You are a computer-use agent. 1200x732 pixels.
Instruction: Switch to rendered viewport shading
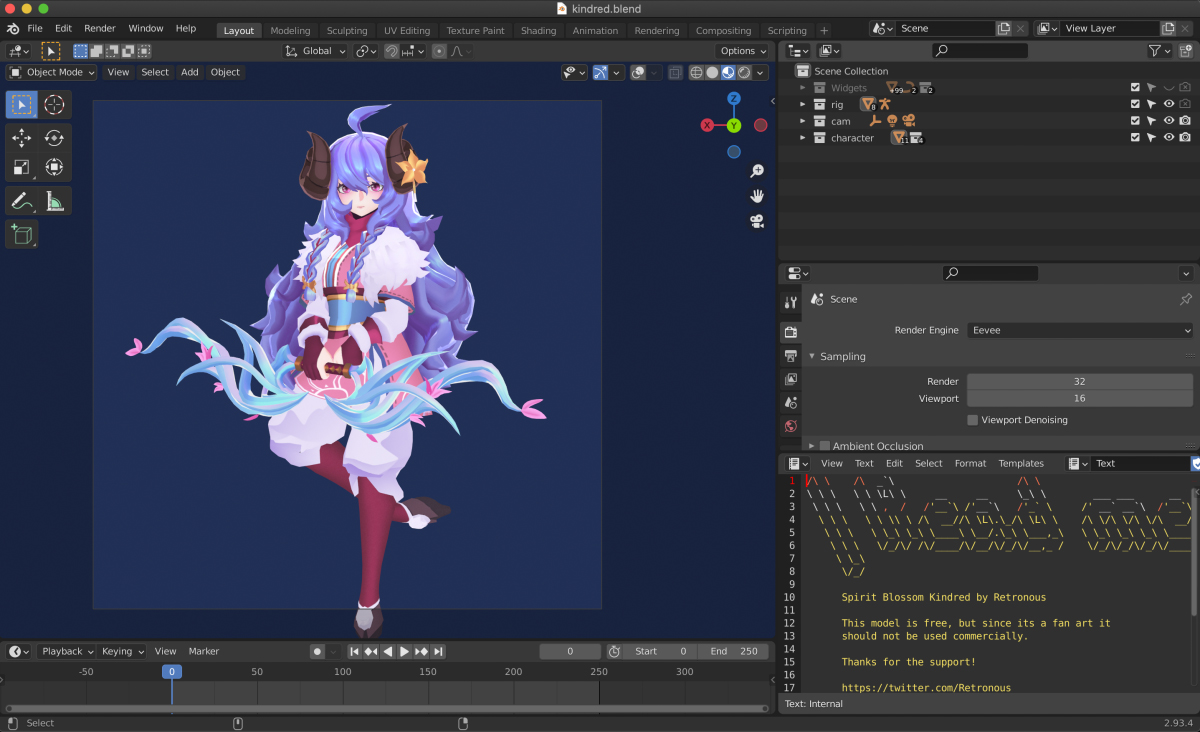point(745,72)
